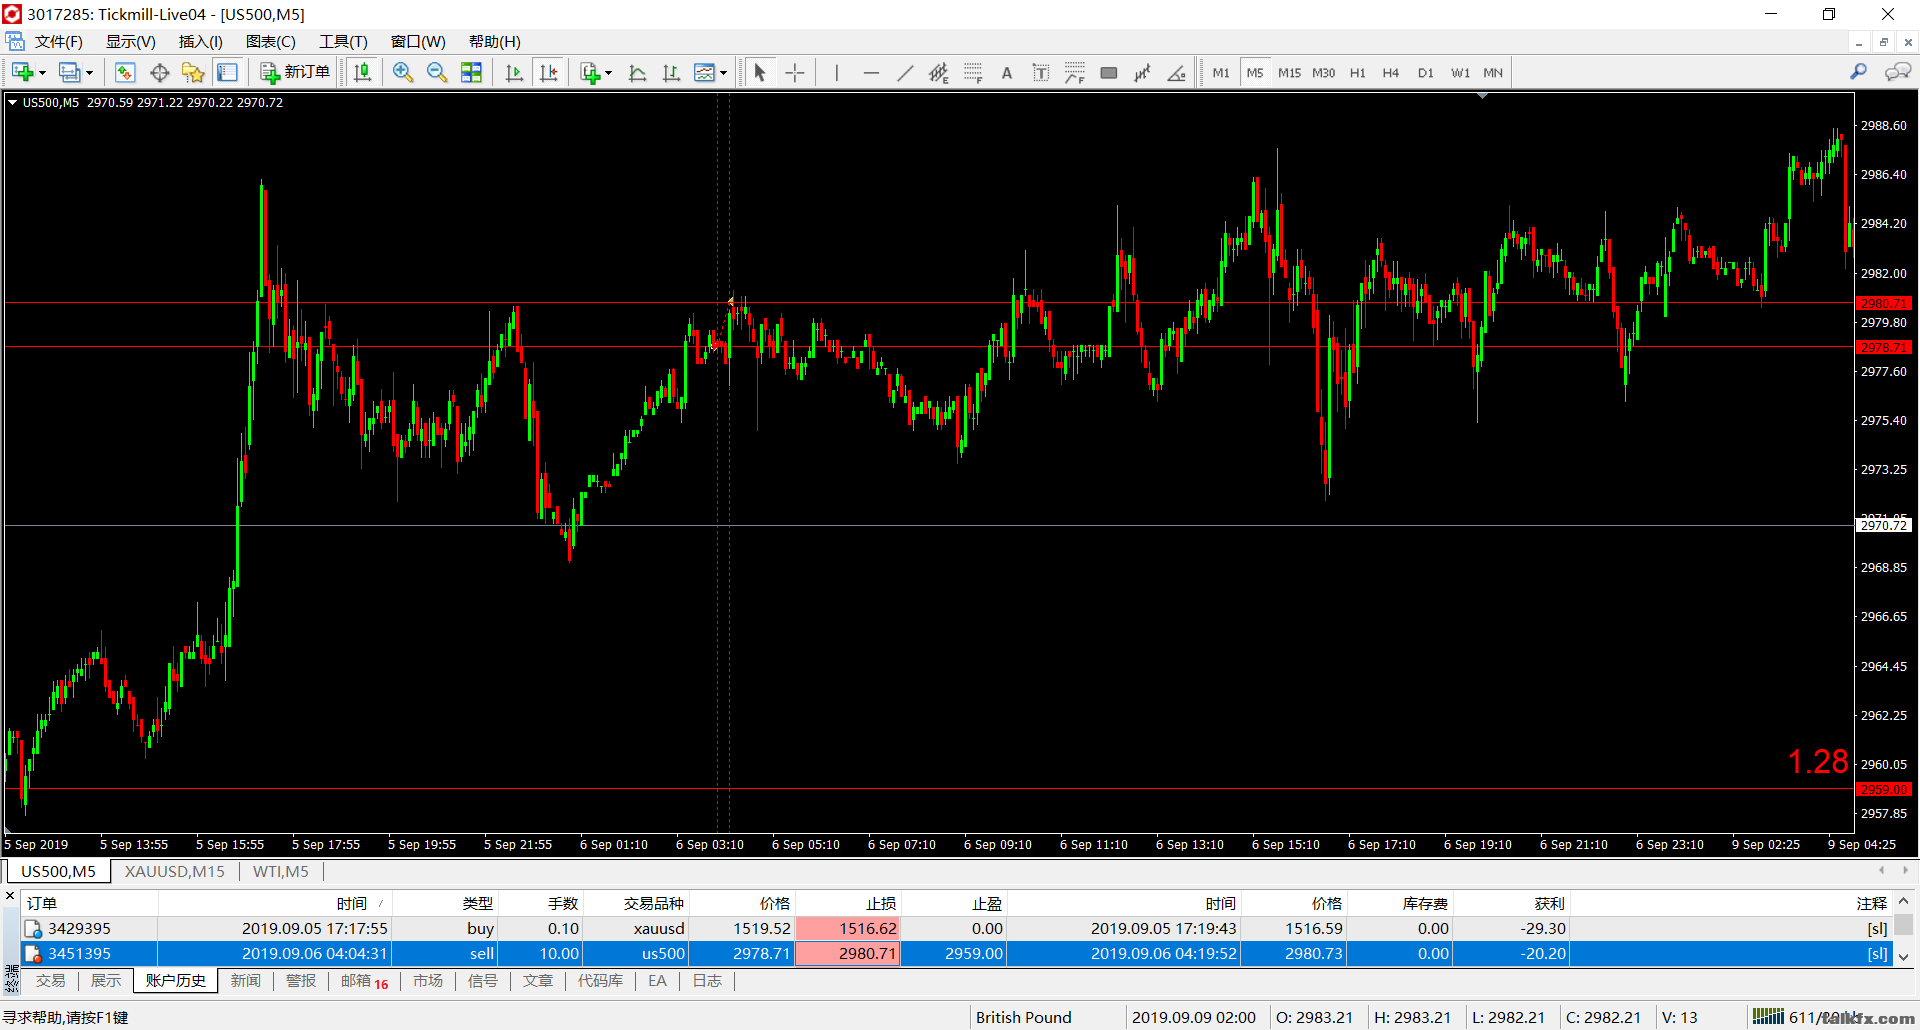Switch chart to H1 timeframe
The height and width of the screenshot is (1030, 1920).
coord(1357,72)
